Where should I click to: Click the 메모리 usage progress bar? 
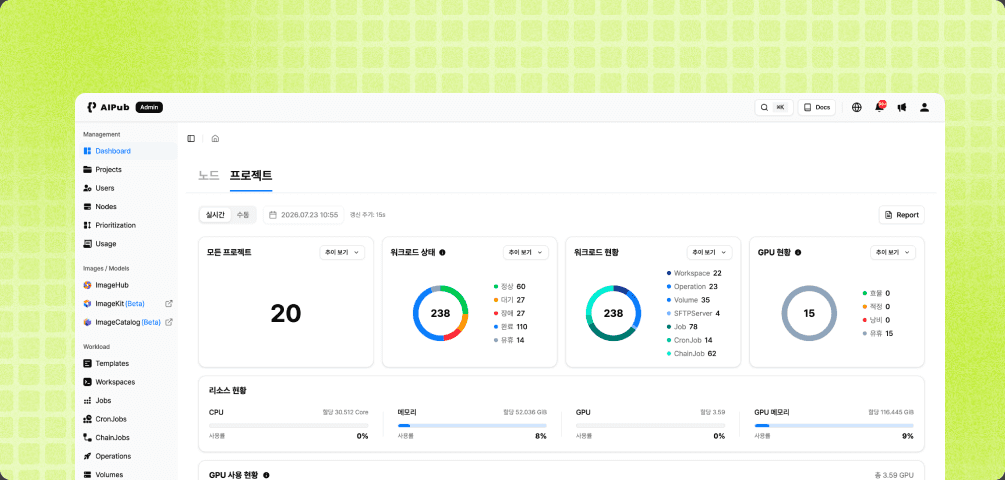tap(472, 426)
